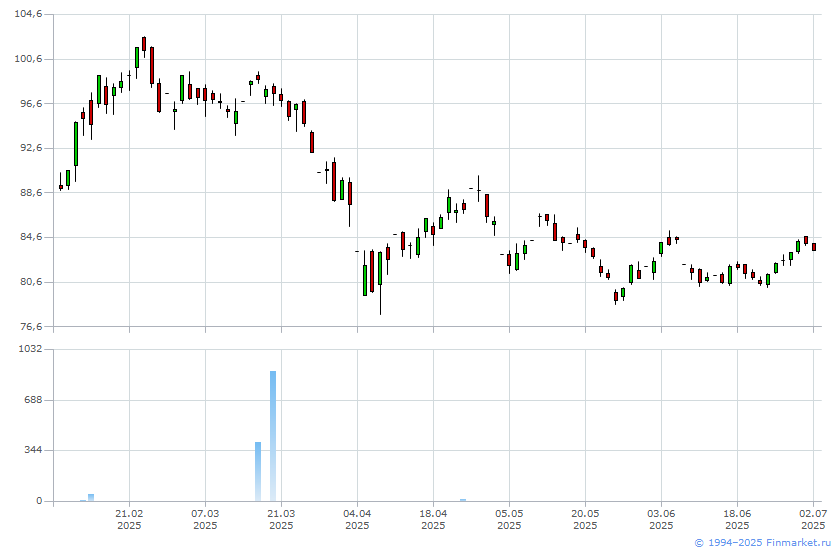Click the 03.06 2025 date label
This screenshot has width=840, height=550.
(x=661, y=519)
